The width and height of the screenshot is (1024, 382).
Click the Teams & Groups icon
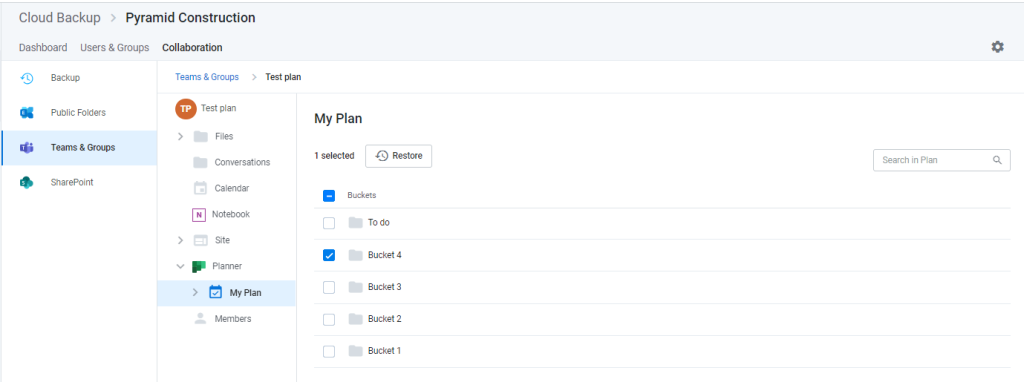[x=27, y=148]
